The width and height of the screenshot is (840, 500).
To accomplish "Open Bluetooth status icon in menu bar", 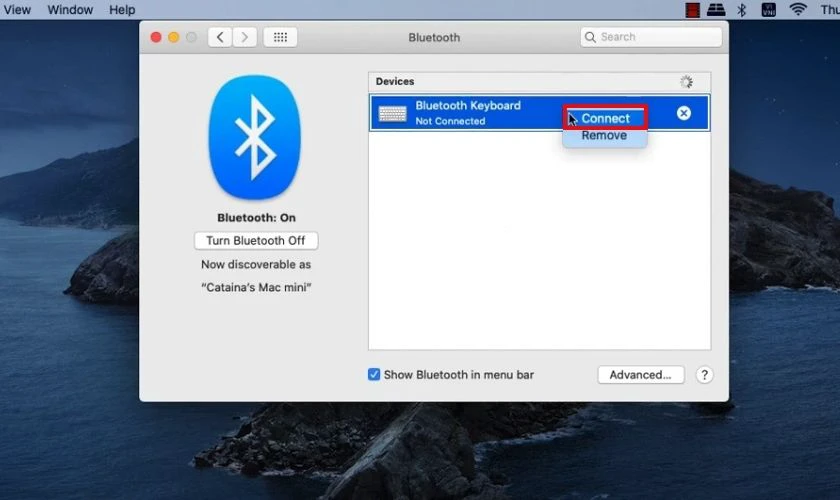I will coord(741,10).
